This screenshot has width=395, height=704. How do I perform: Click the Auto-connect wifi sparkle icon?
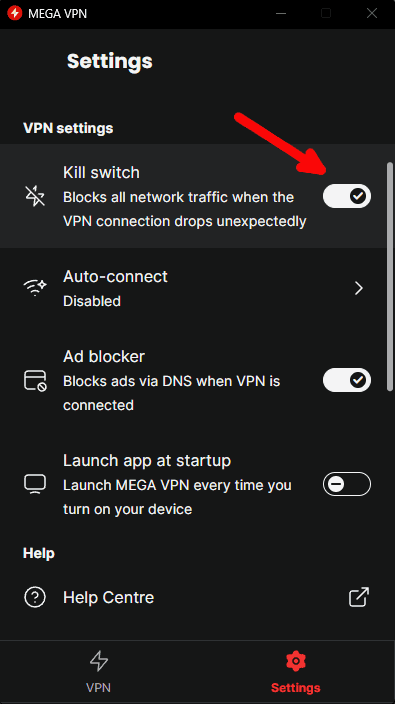(35, 288)
